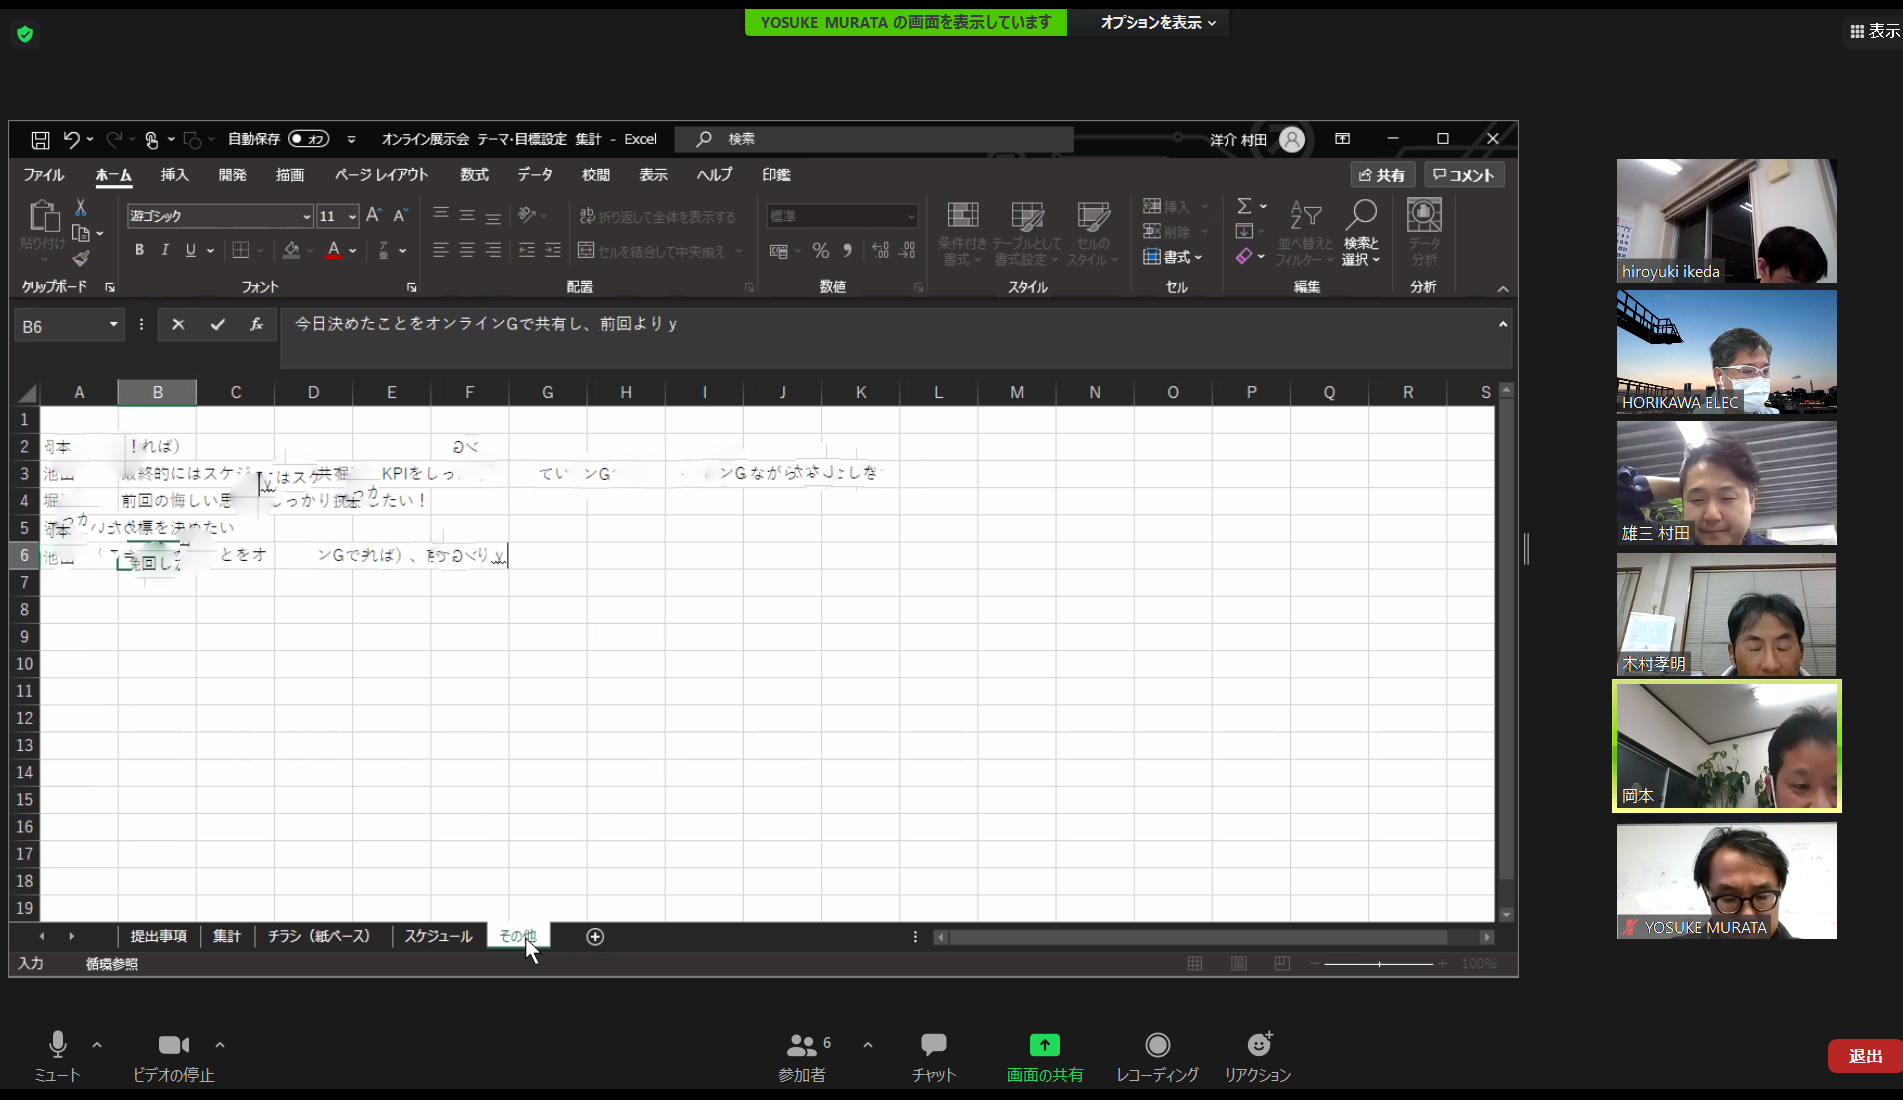Screen dimensions: 1903x1100
Task: Toggle Underline formatting
Action: (191, 250)
